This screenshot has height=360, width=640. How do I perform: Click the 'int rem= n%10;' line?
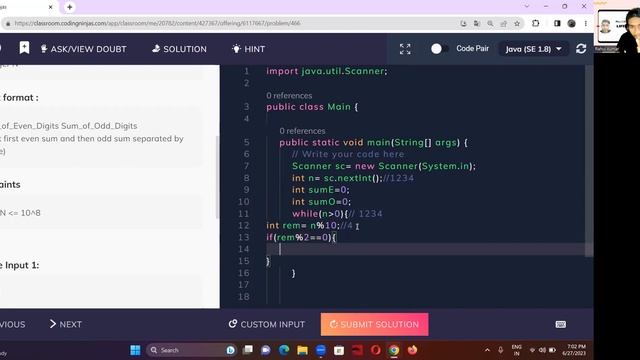click(303, 225)
